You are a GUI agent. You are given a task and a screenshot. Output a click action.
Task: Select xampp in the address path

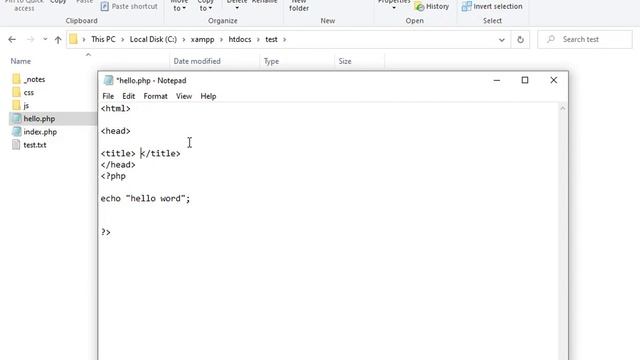(202, 39)
